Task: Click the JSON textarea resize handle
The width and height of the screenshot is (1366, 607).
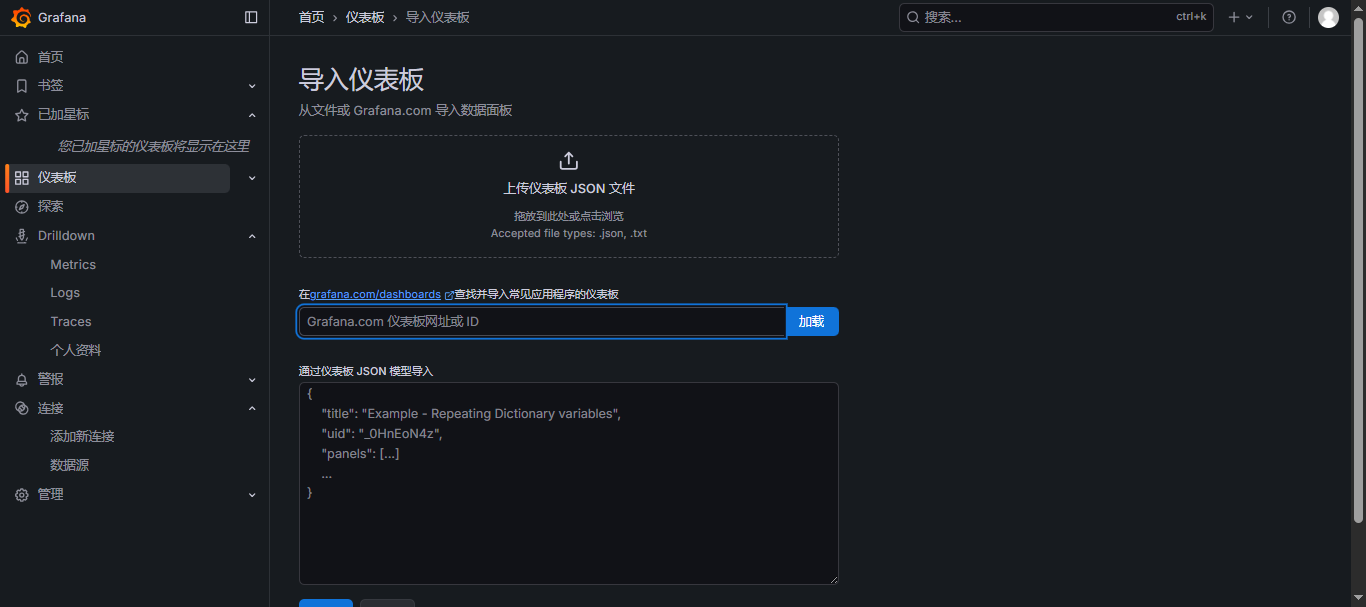Action: click(833, 579)
